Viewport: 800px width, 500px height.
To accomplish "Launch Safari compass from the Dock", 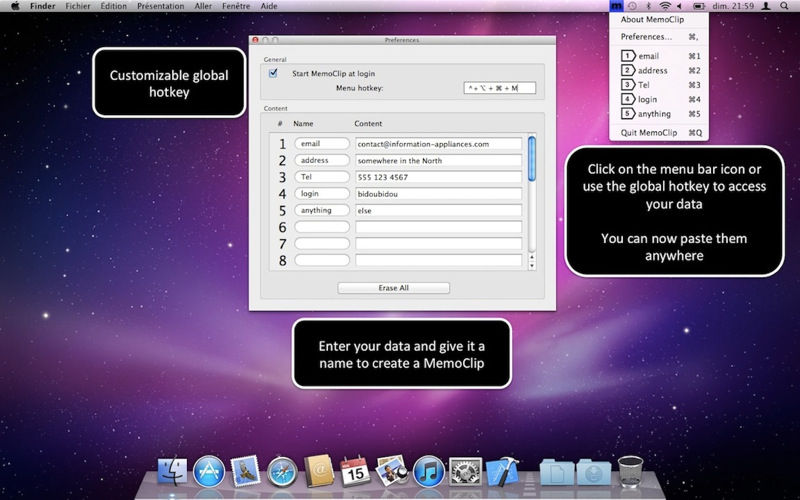I will 282,471.
